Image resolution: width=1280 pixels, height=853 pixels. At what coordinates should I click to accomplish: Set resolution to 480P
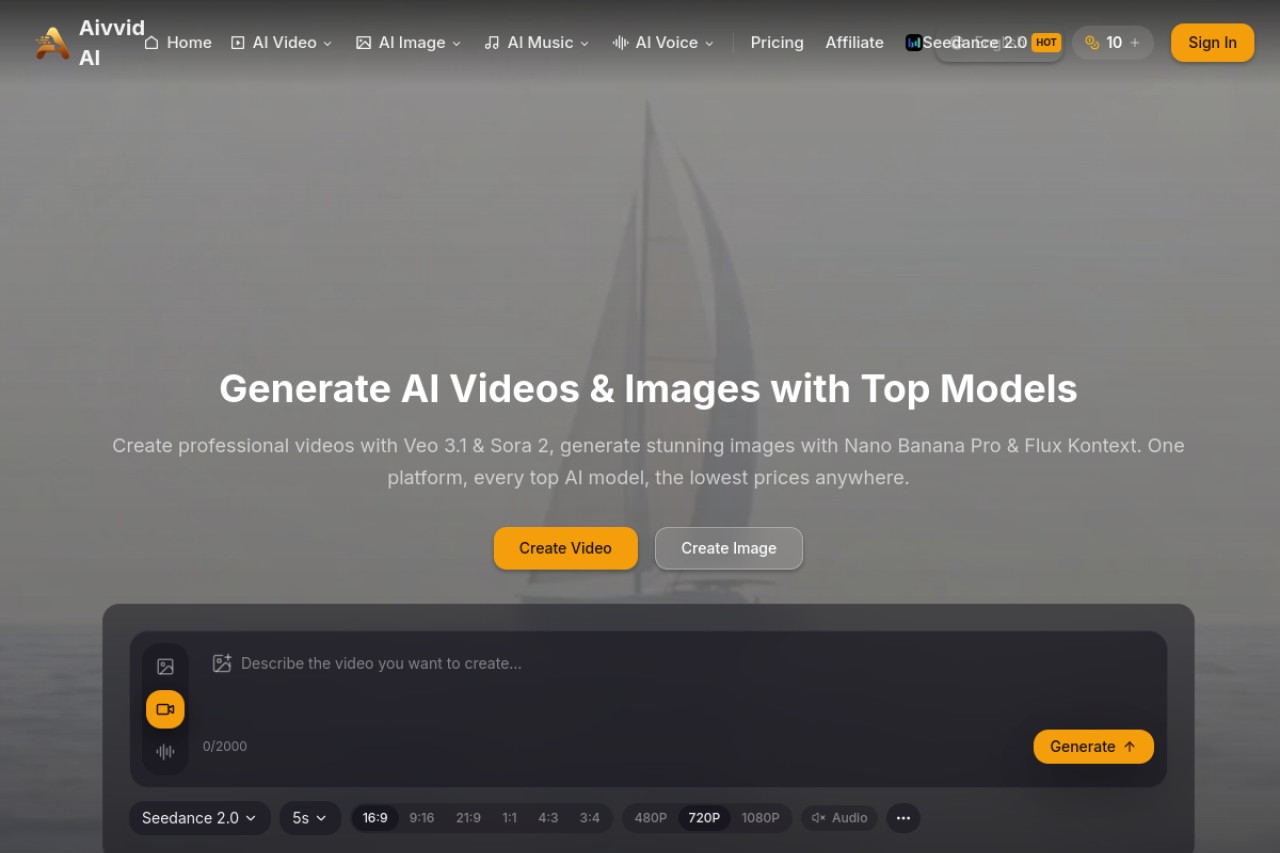651,818
